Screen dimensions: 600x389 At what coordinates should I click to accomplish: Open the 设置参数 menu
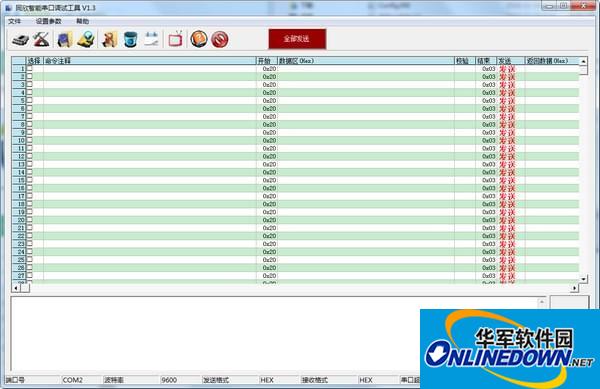pyautogui.click(x=49, y=21)
